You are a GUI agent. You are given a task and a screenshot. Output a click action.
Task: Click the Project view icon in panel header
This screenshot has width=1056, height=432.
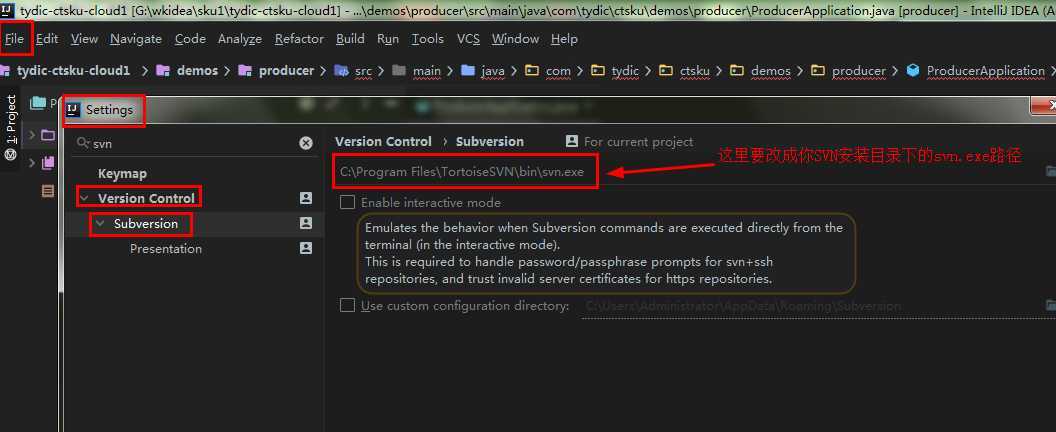coord(38,103)
